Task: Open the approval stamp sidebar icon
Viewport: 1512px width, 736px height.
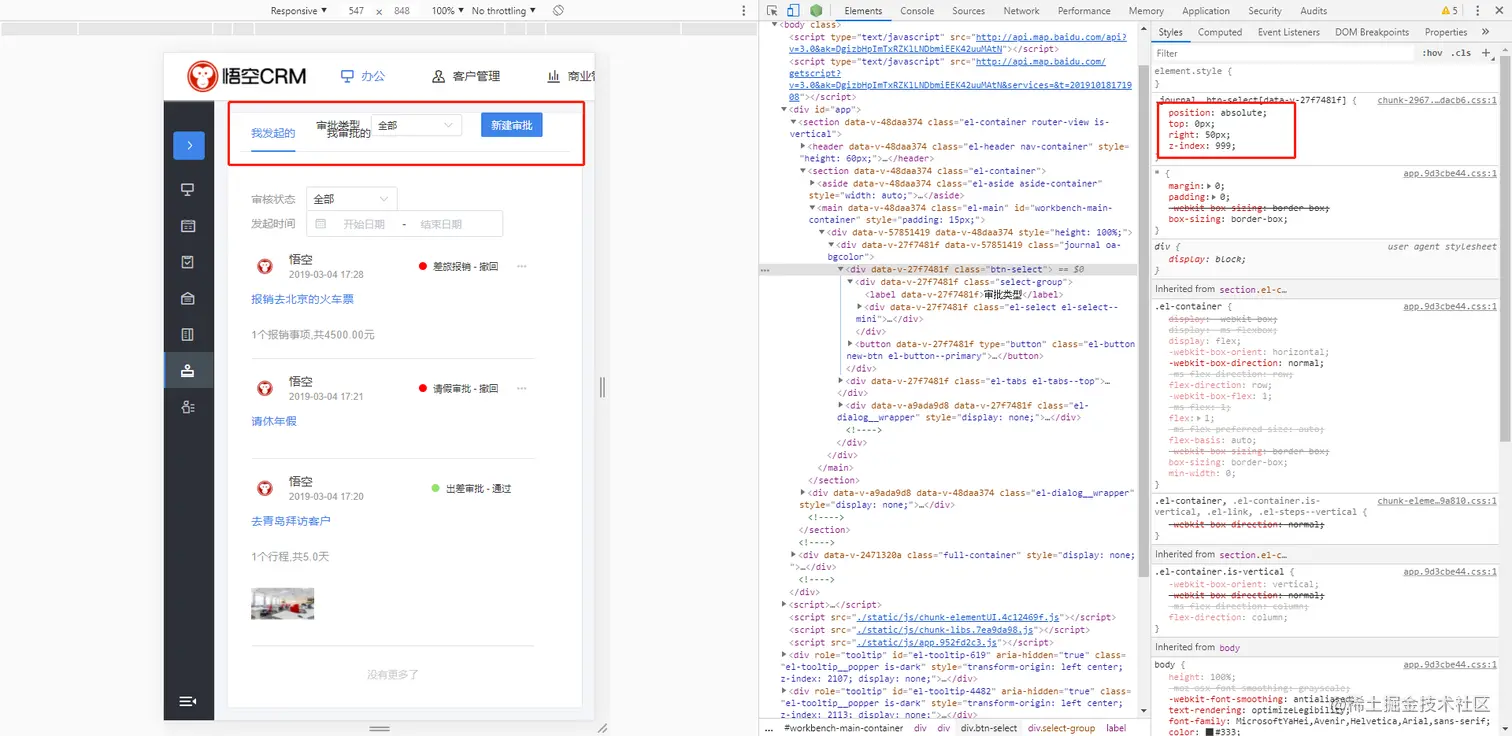Action: [188, 371]
